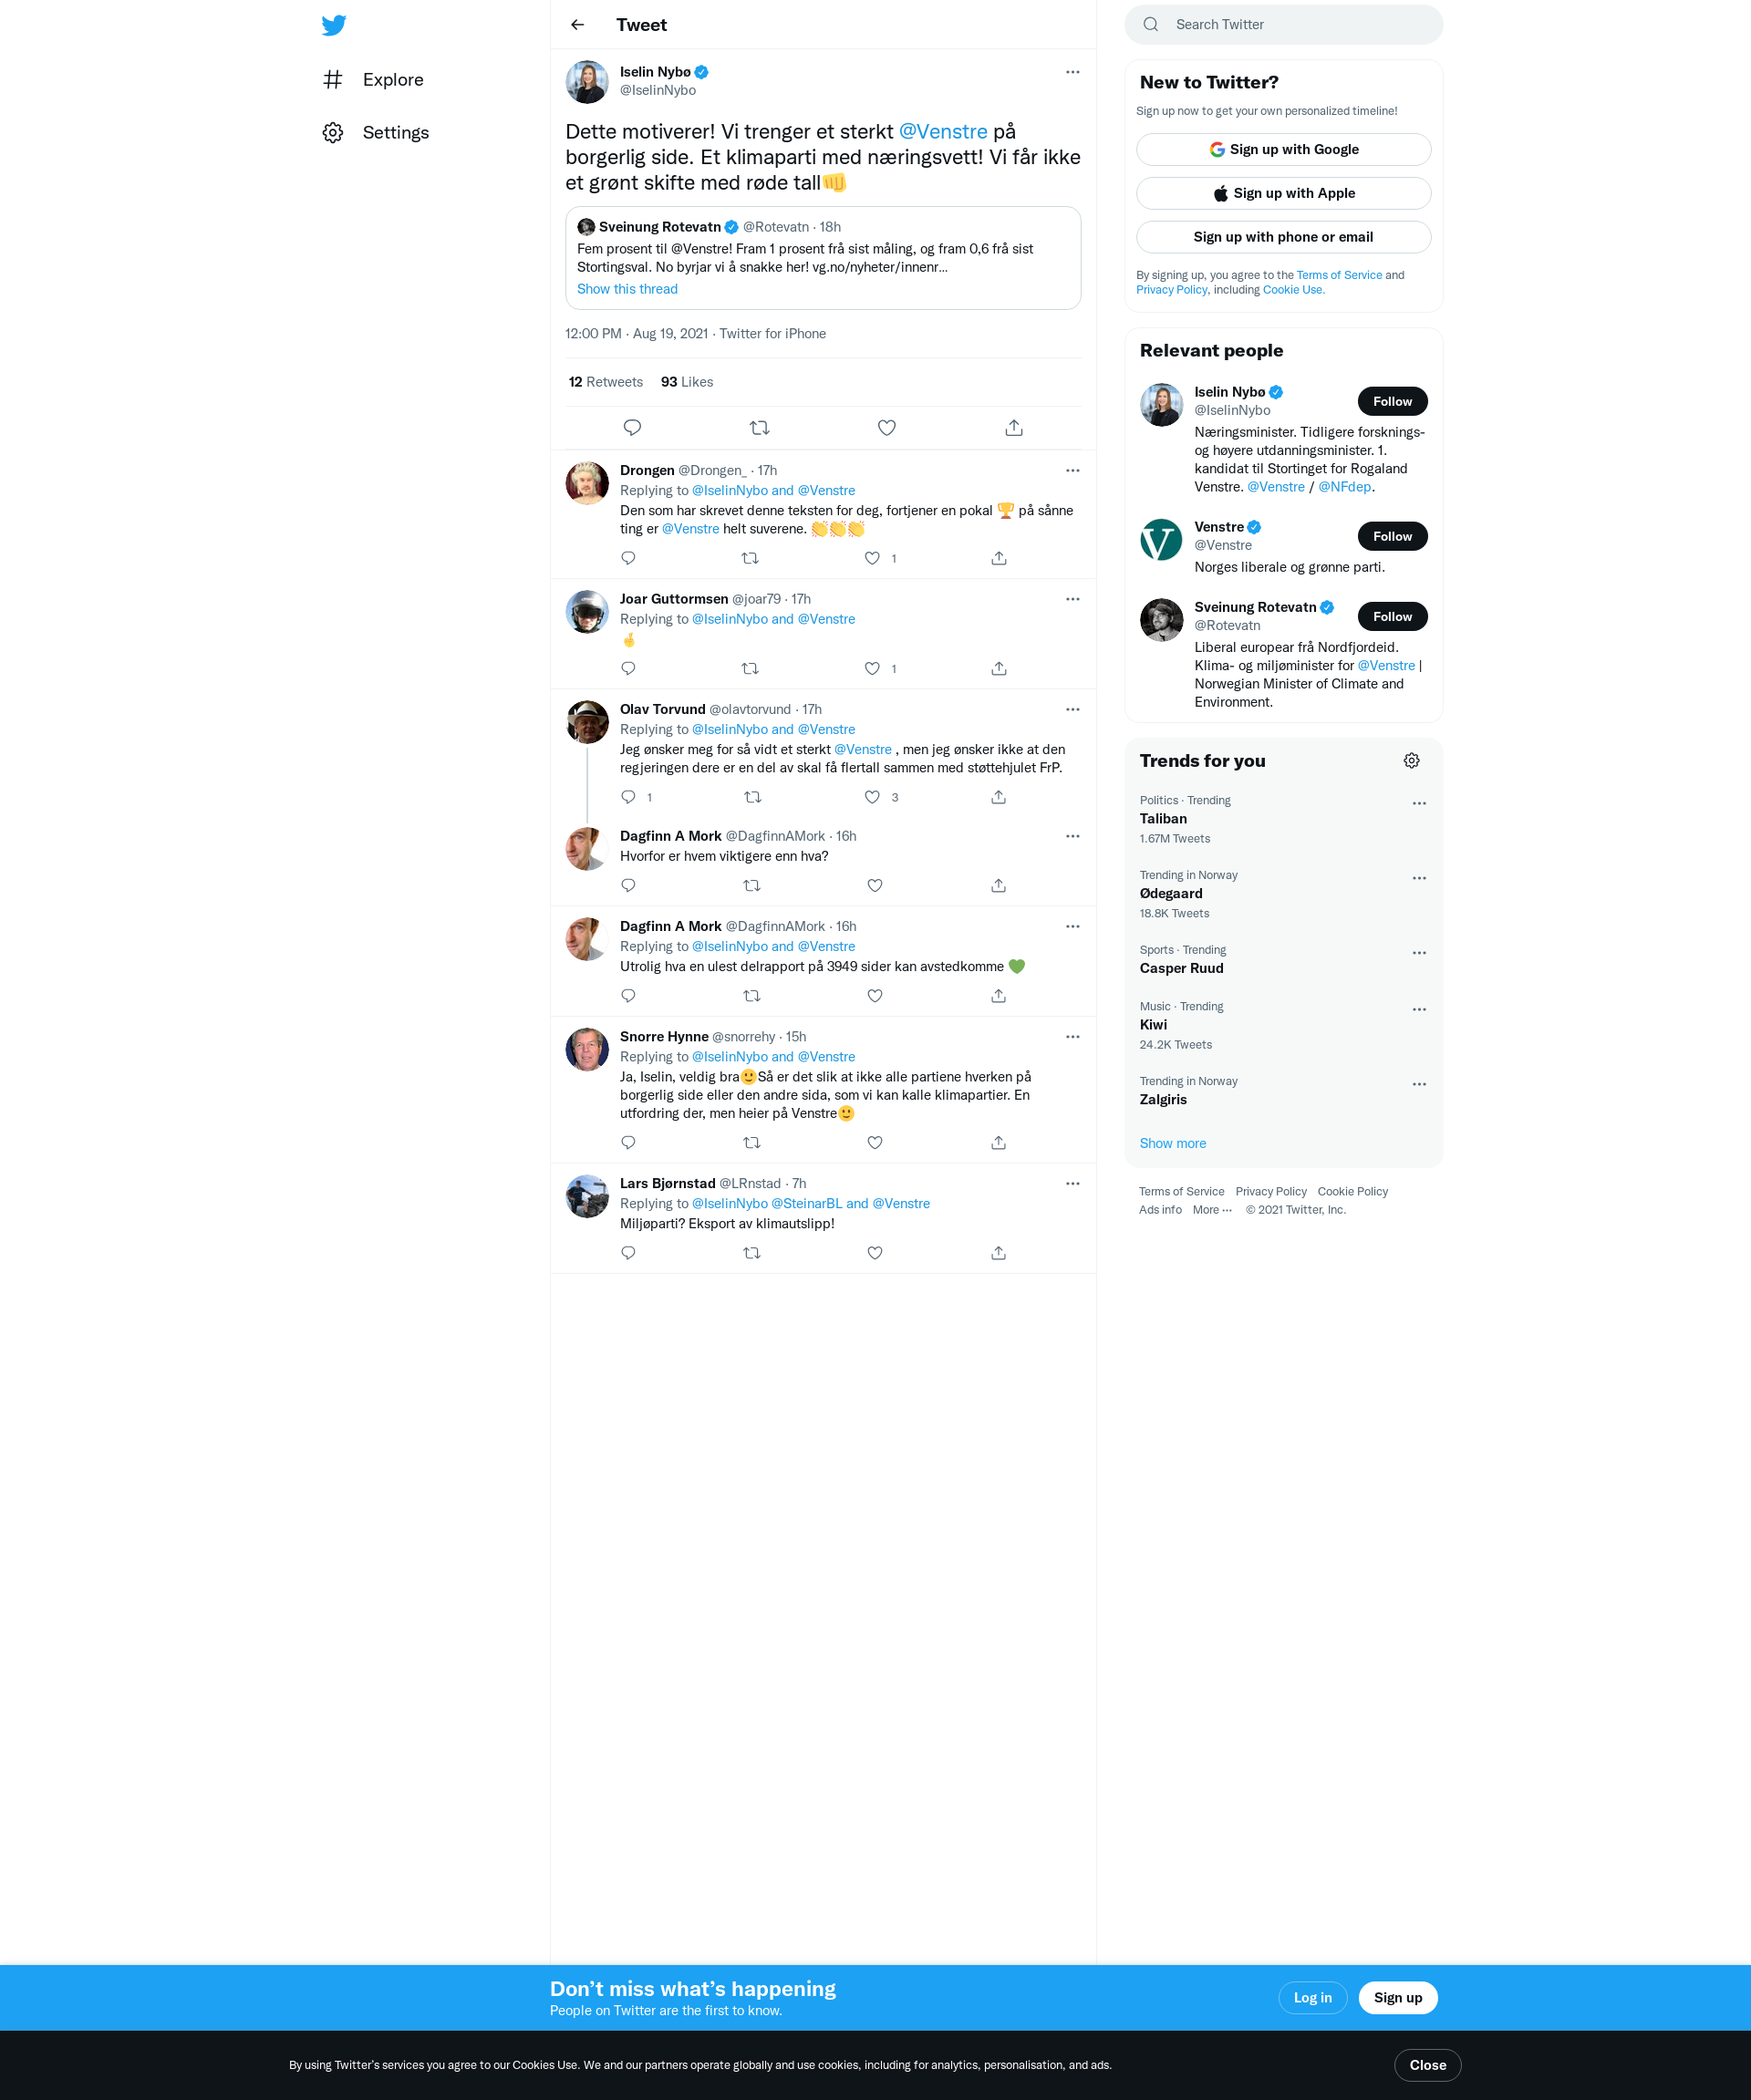Viewport: 1751px width, 2100px height.
Task: Open more options for Taliban trend
Action: point(1418,803)
